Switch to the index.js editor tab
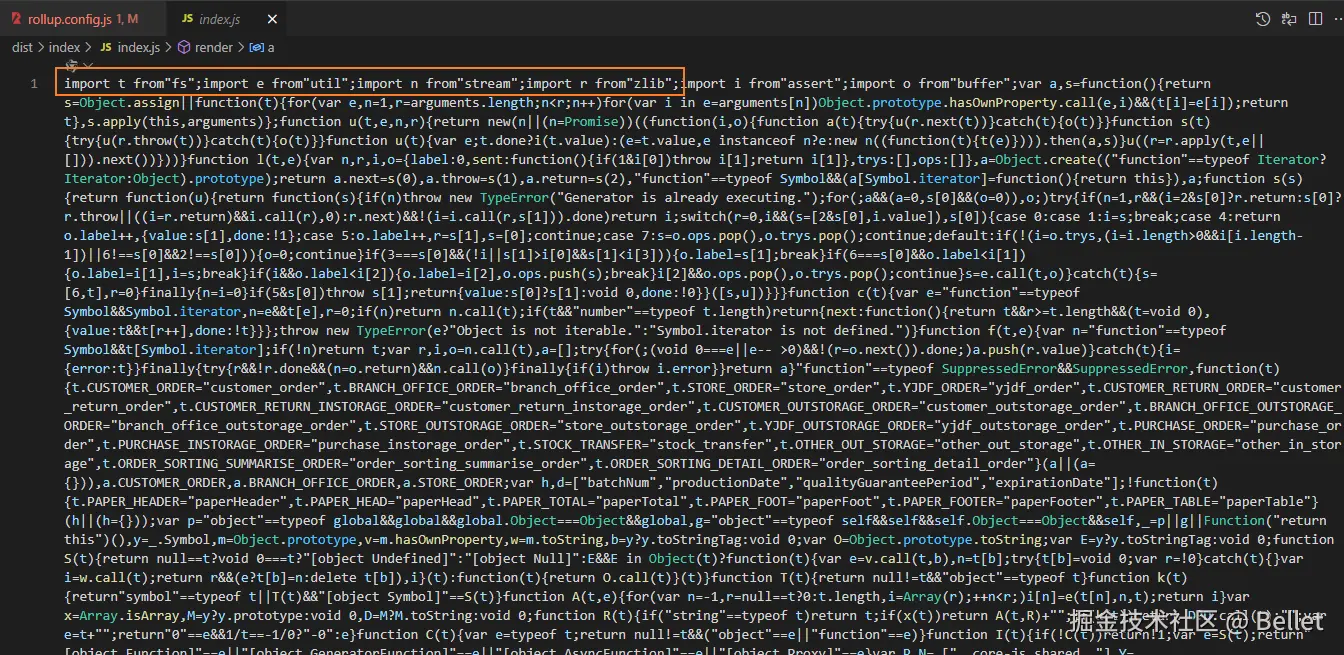The width and height of the screenshot is (1344, 655). 227,18
